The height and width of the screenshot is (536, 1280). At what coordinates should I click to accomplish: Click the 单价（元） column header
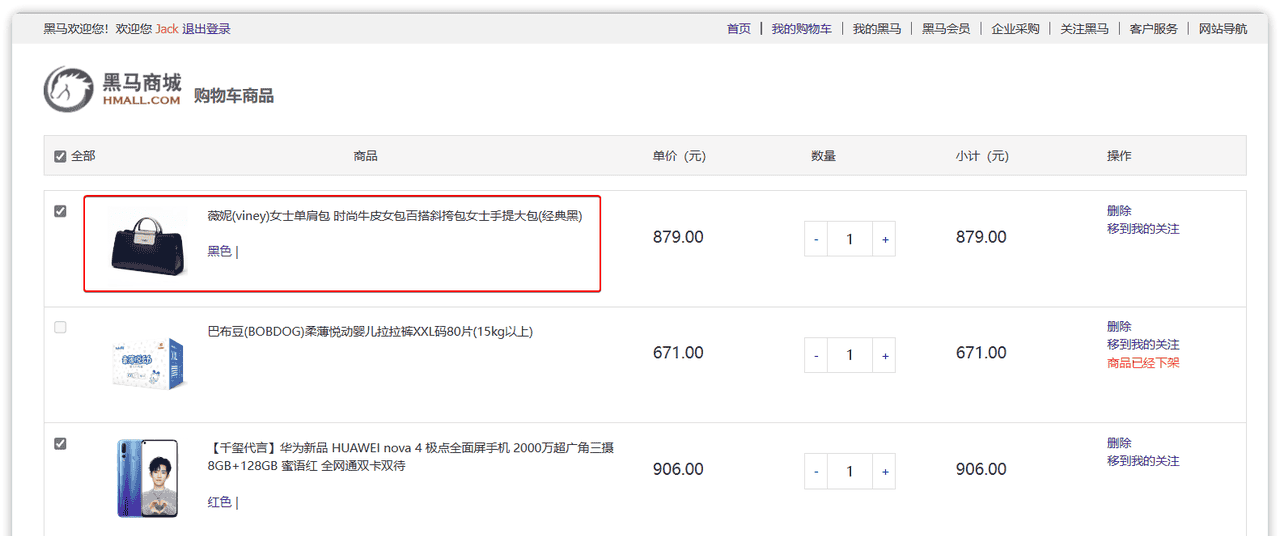tap(679, 156)
